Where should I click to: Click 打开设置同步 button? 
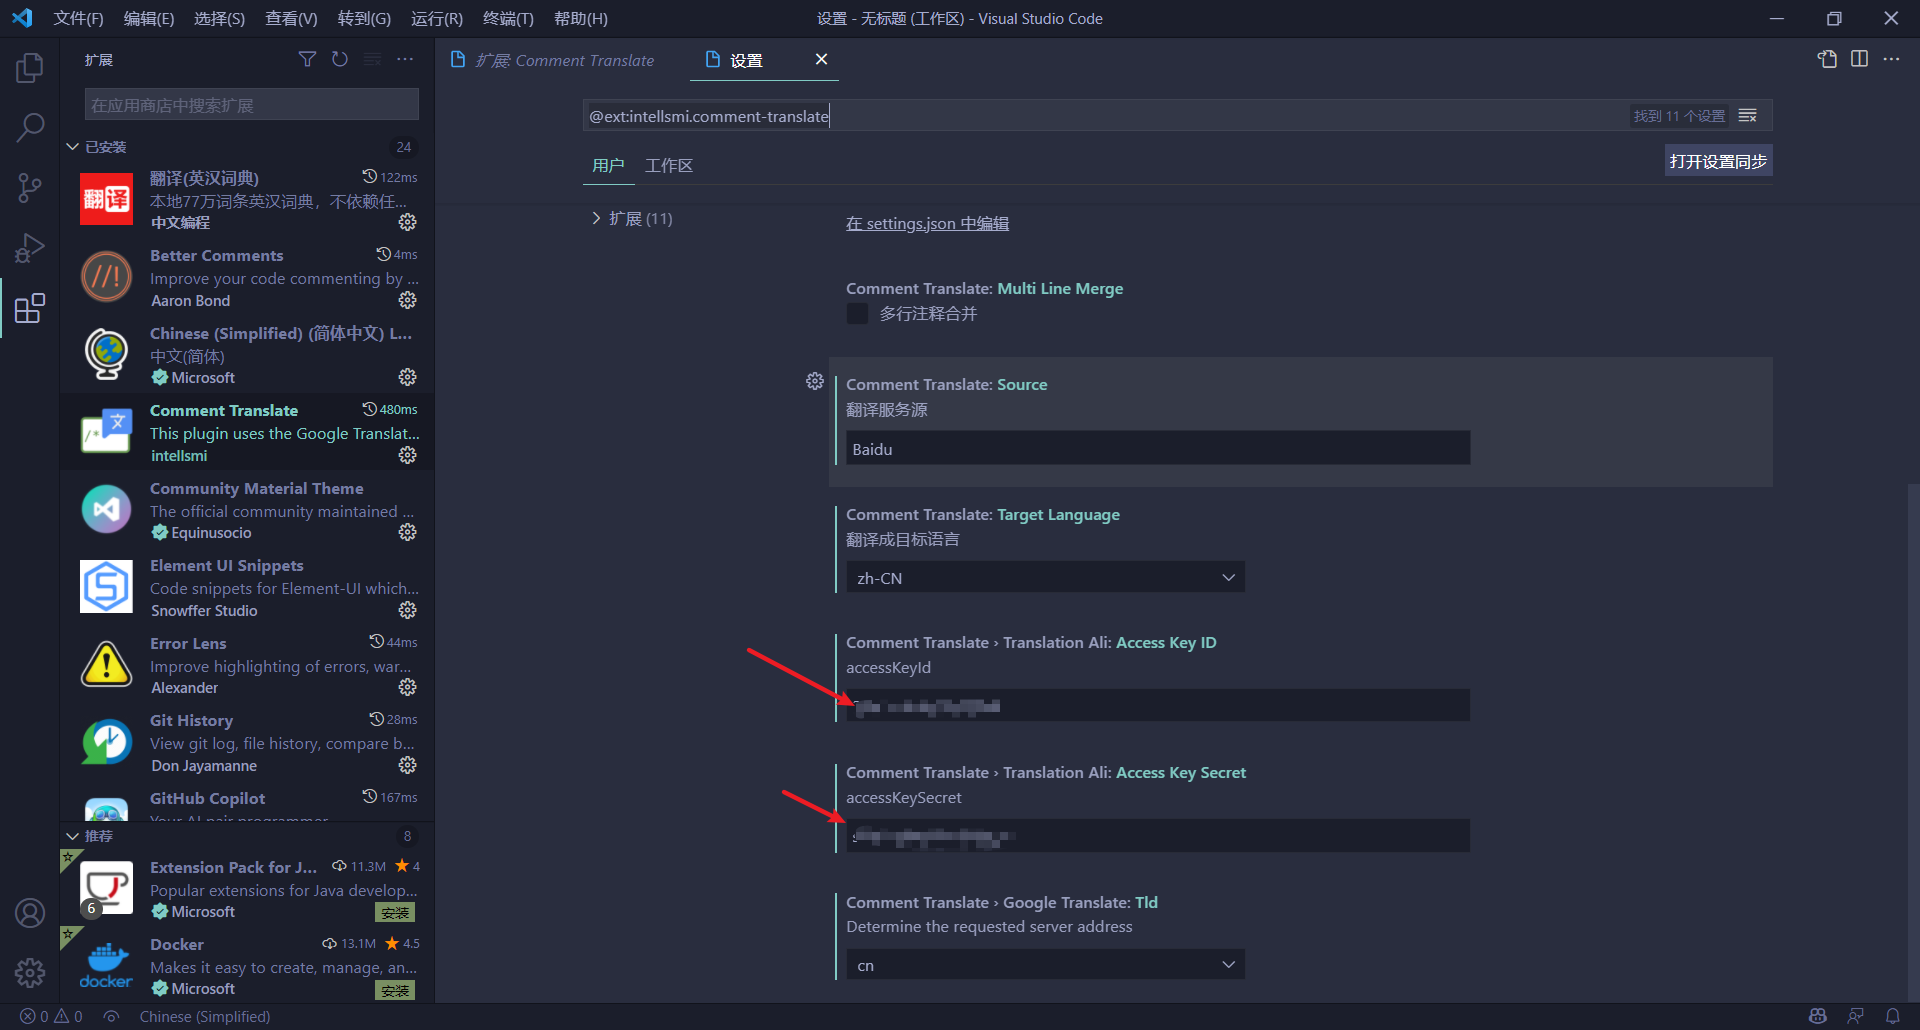click(x=1718, y=161)
